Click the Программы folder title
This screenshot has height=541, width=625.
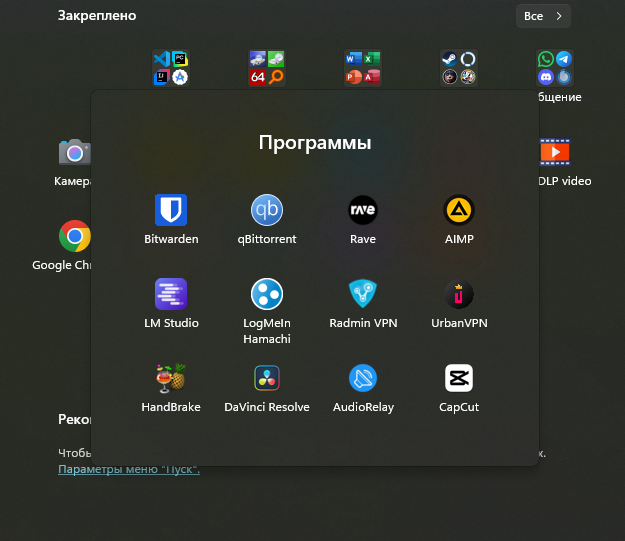[315, 143]
